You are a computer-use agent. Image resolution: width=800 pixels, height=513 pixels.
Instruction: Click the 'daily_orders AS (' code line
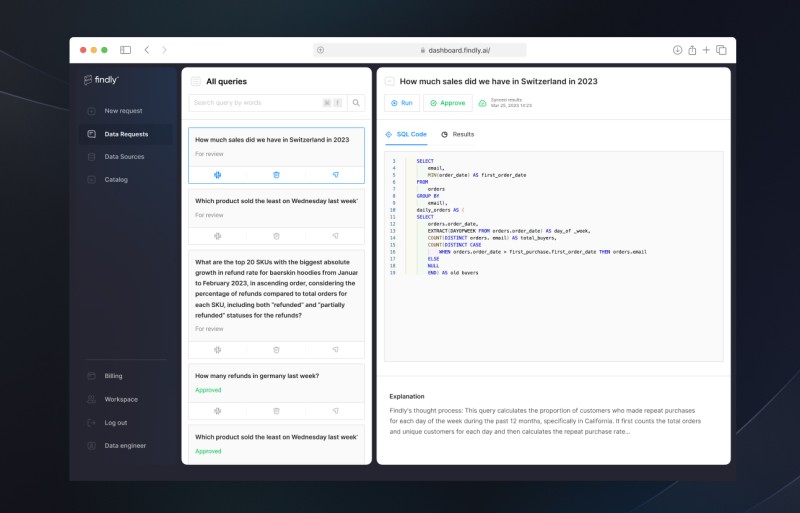[440, 210]
